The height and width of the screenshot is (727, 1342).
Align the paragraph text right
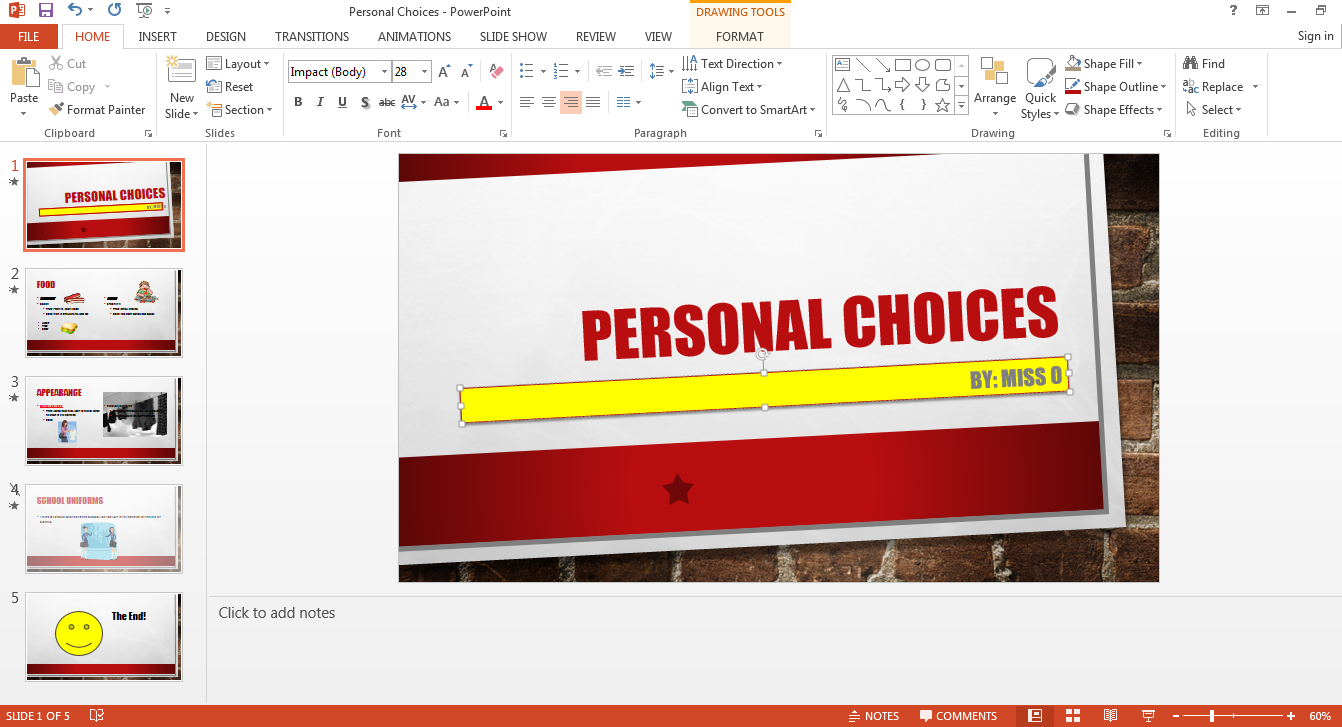pyautogui.click(x=571, y=102)
